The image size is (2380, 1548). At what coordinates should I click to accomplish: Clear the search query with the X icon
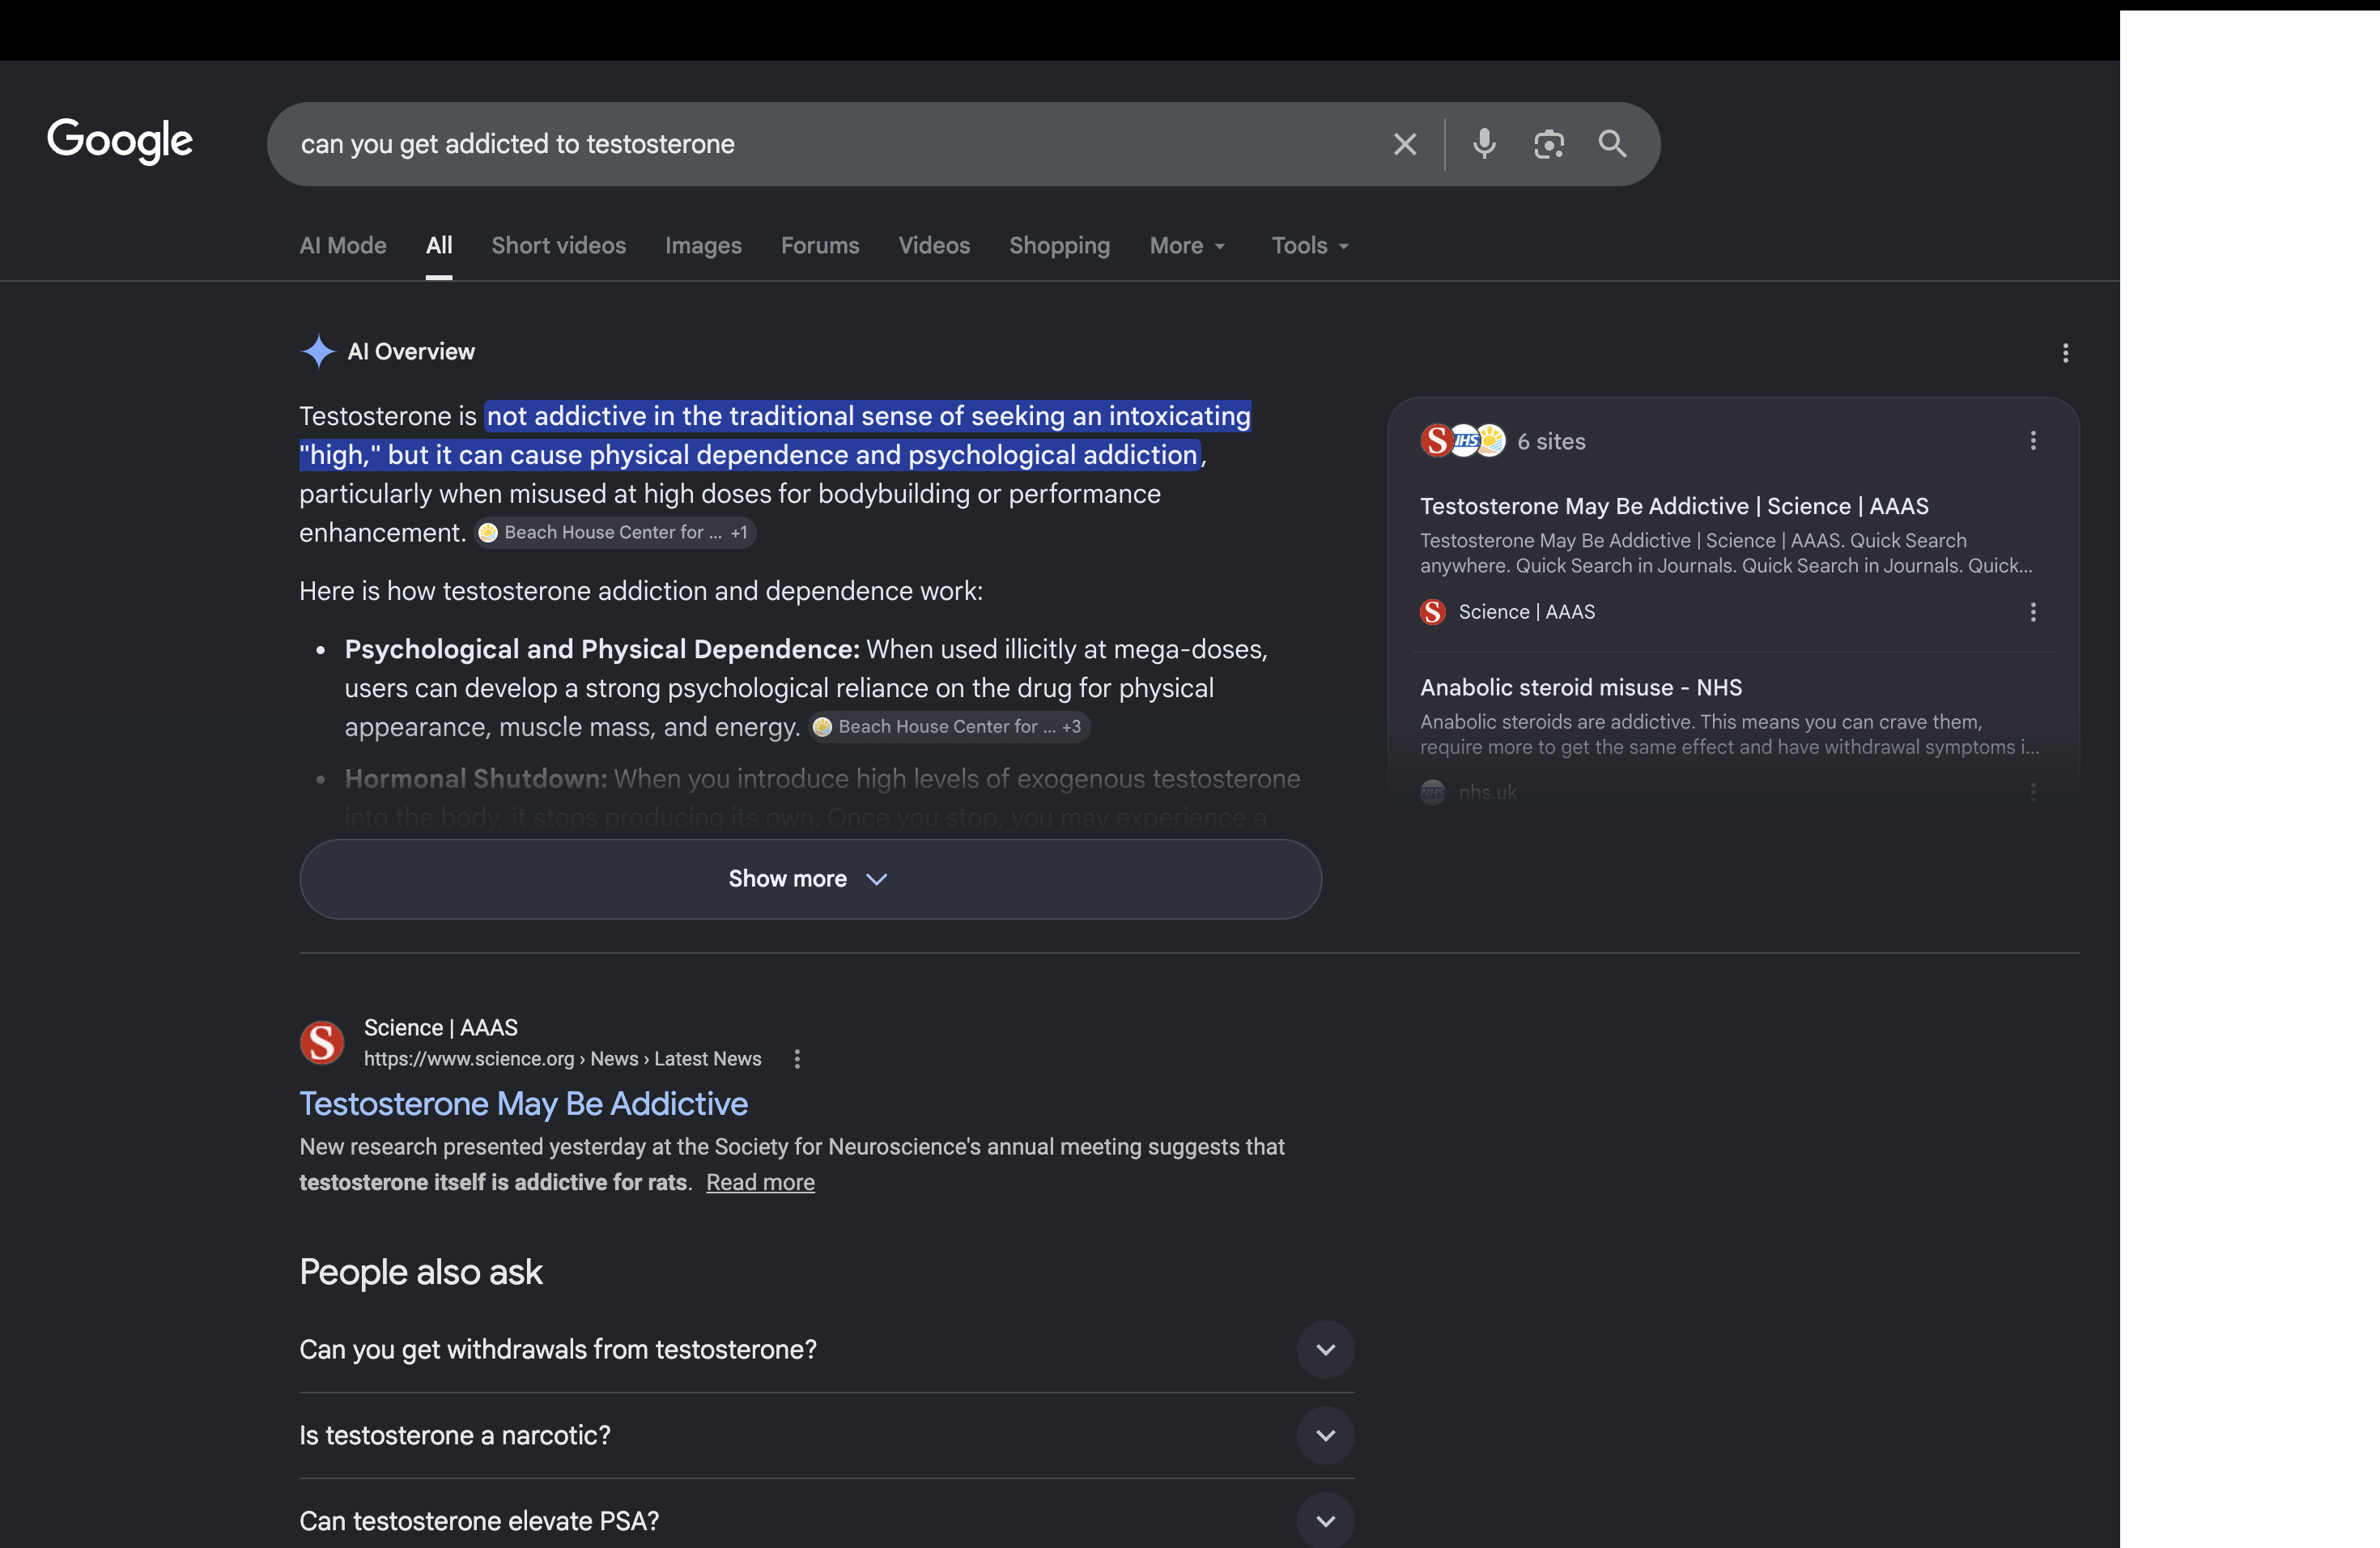(1404, 144)
